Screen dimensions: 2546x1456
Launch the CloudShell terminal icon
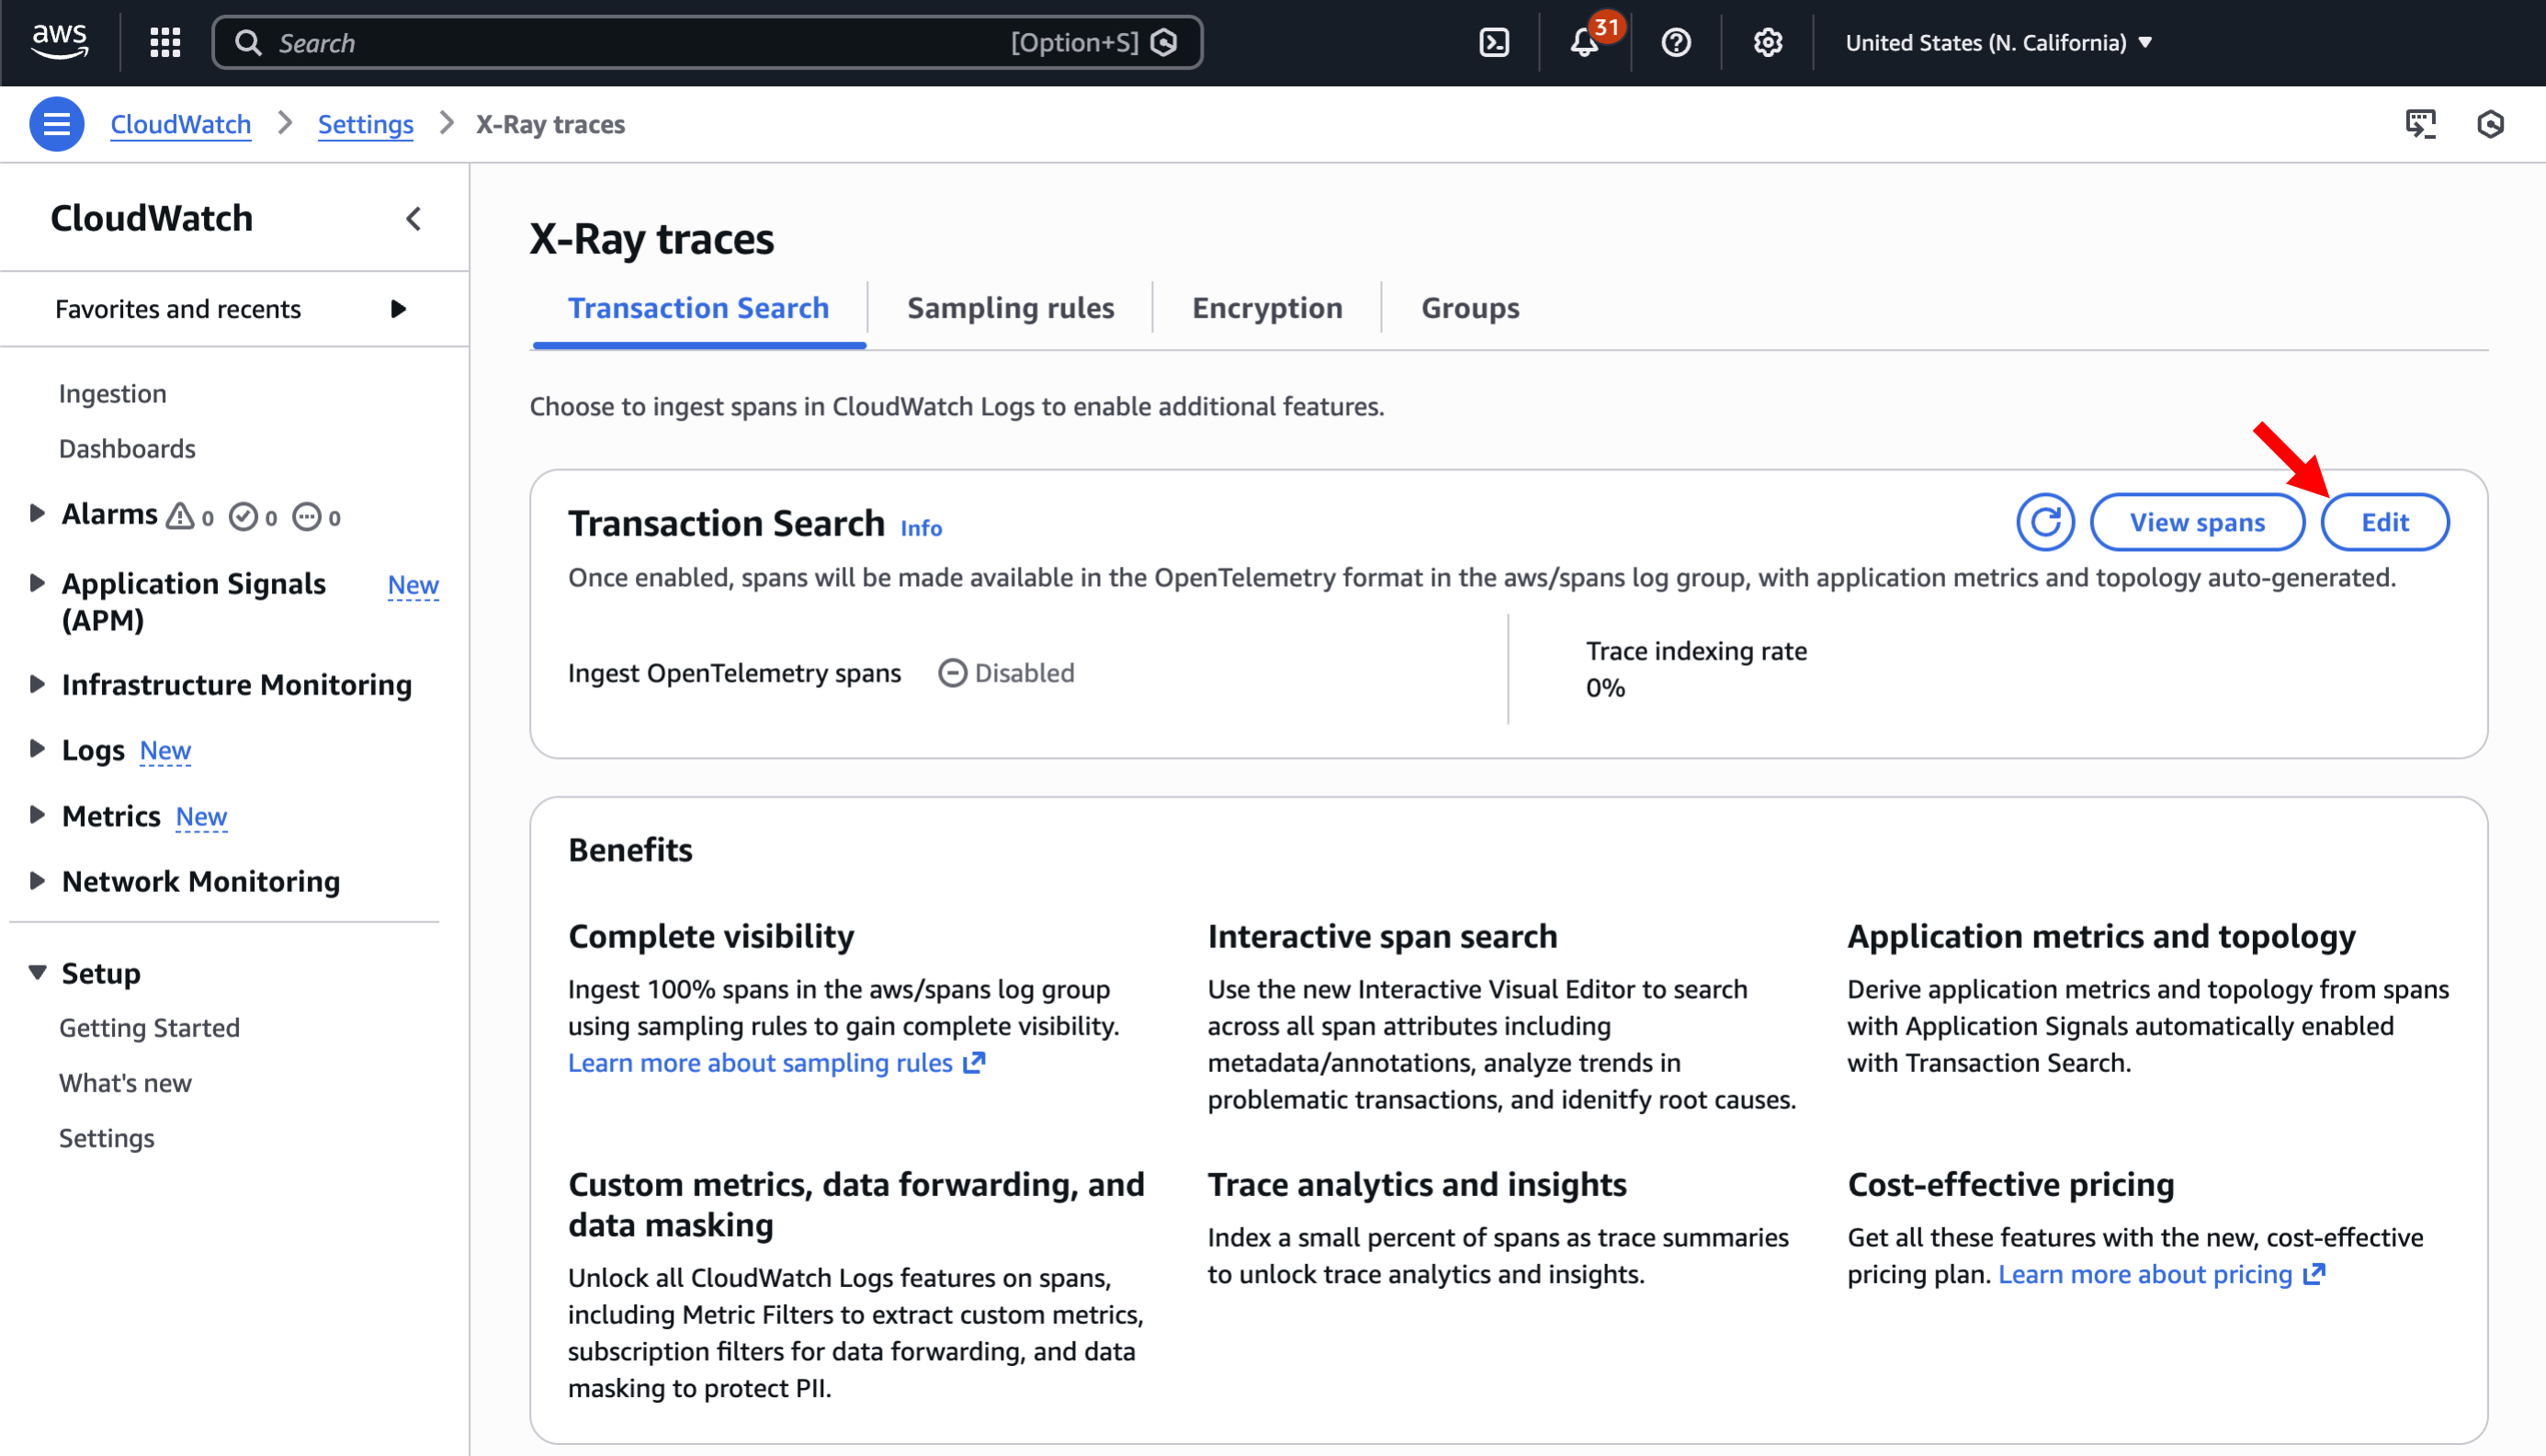pyautogui.click(x=1493, y=42)
